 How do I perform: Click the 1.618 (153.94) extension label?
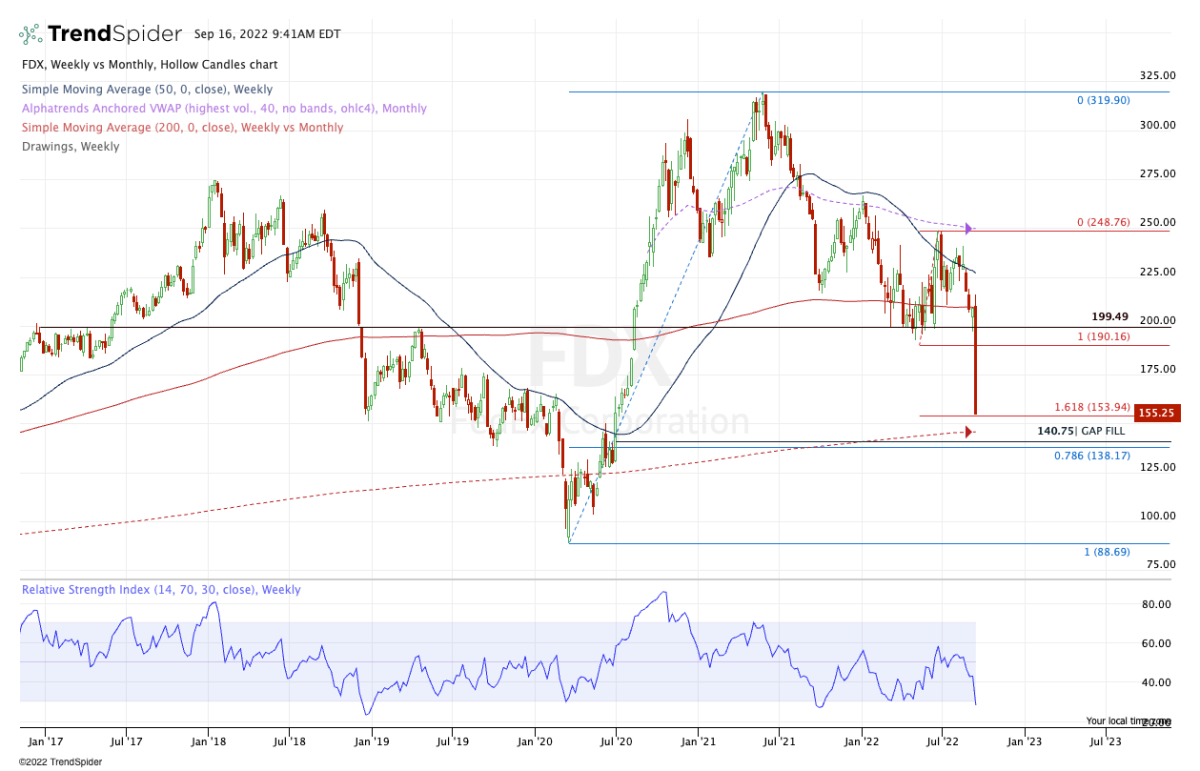[x=1092, y=407]
